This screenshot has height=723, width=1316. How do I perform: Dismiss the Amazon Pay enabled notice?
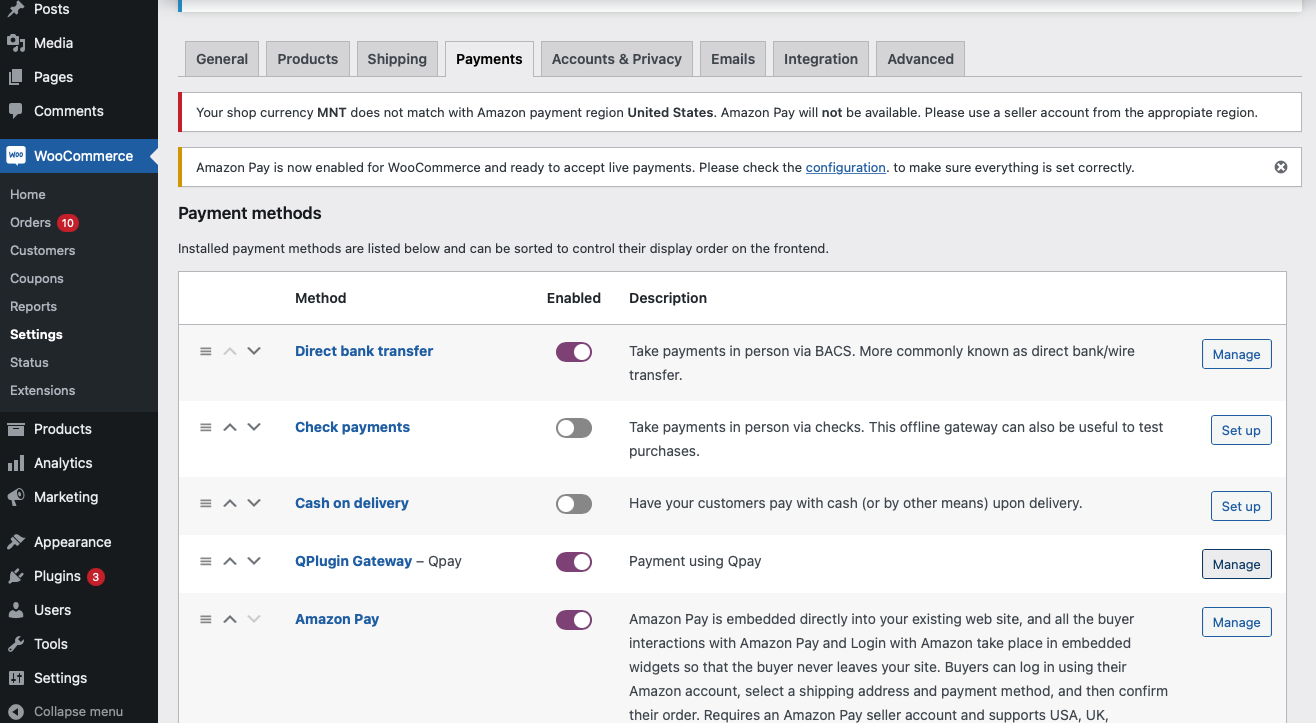coord(1281,167)
